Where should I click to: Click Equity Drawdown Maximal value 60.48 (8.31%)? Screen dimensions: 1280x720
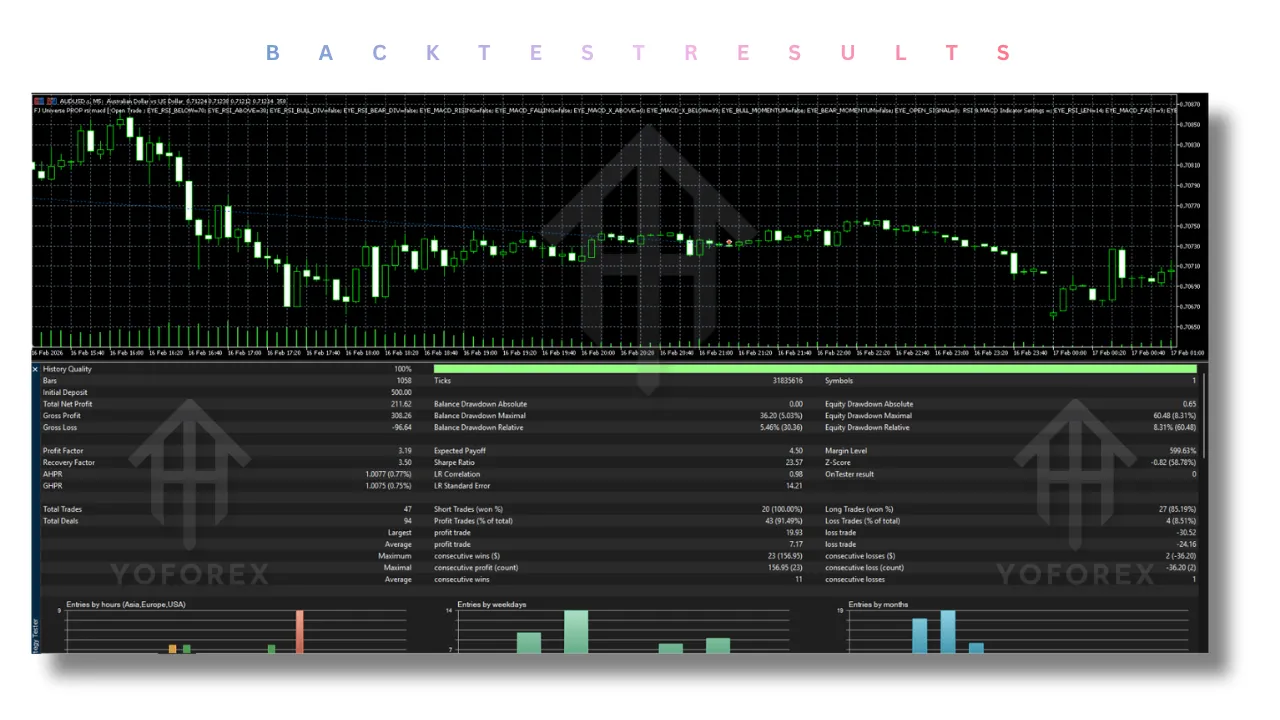[x=1173, y=416]
